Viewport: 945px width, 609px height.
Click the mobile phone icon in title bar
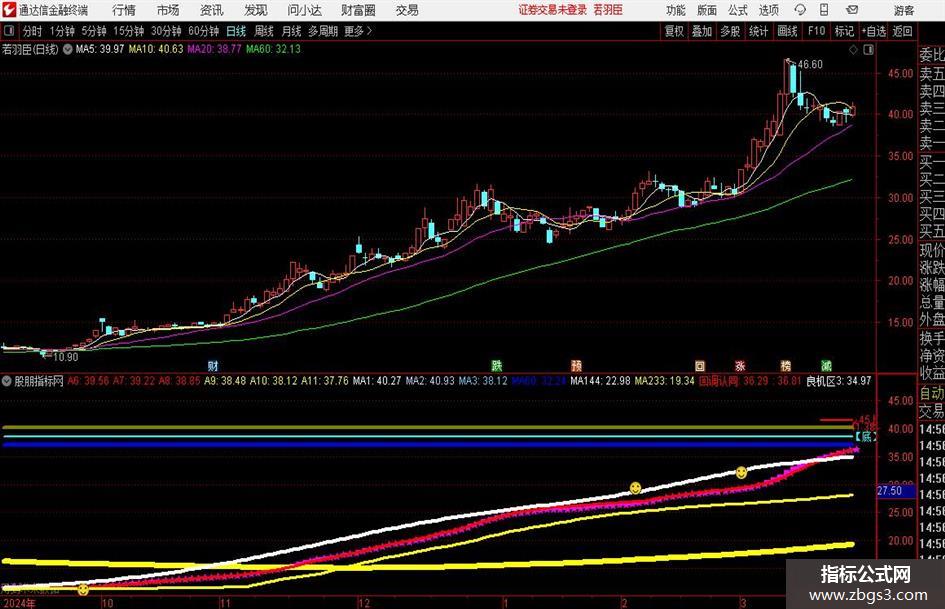[824, 10]
